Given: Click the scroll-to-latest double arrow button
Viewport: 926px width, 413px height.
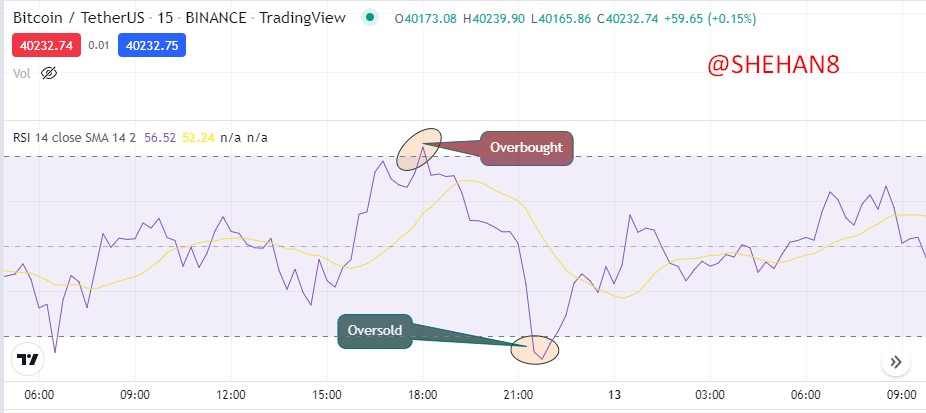Looking at the screenshot, I should pyautogui.click(x=896, y=362).
